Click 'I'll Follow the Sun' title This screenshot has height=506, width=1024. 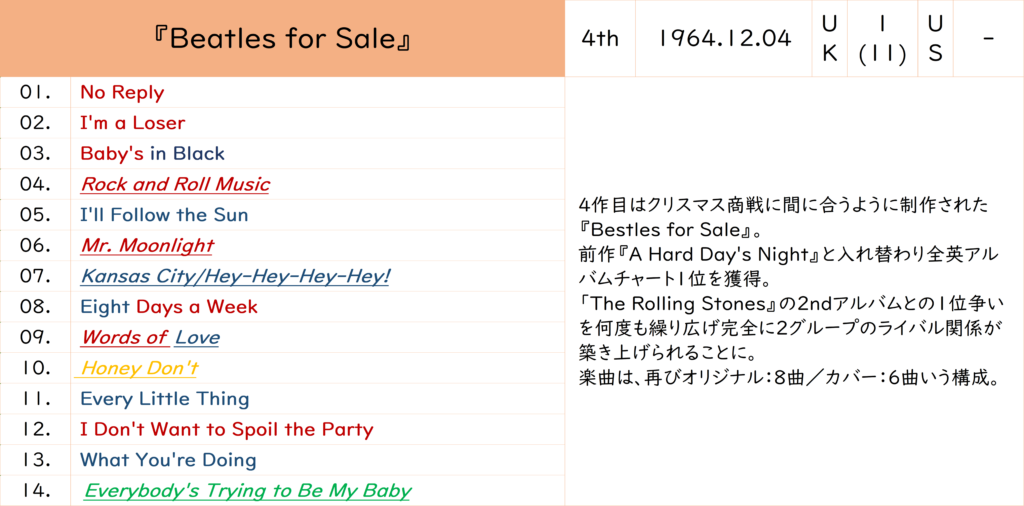[164, 215]
